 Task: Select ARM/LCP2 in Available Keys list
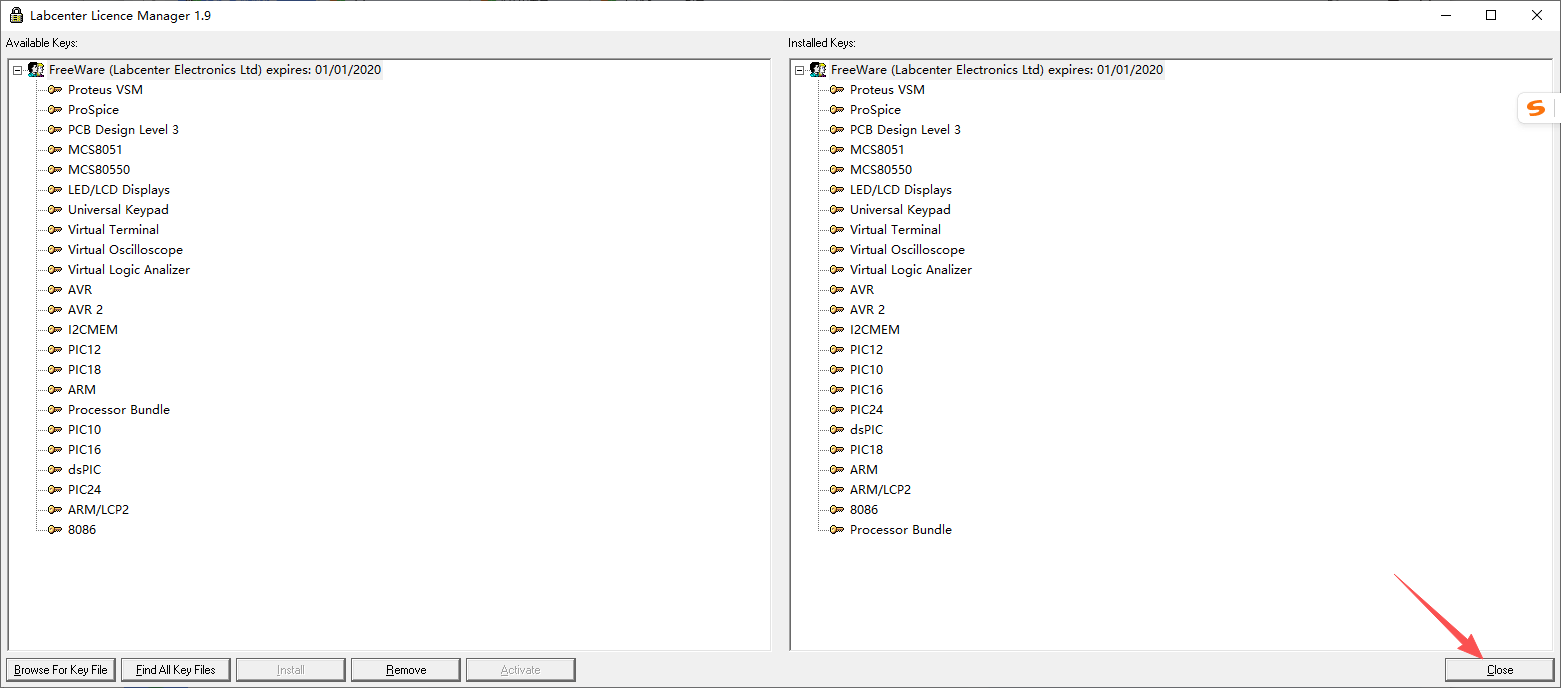click(98, 510)
